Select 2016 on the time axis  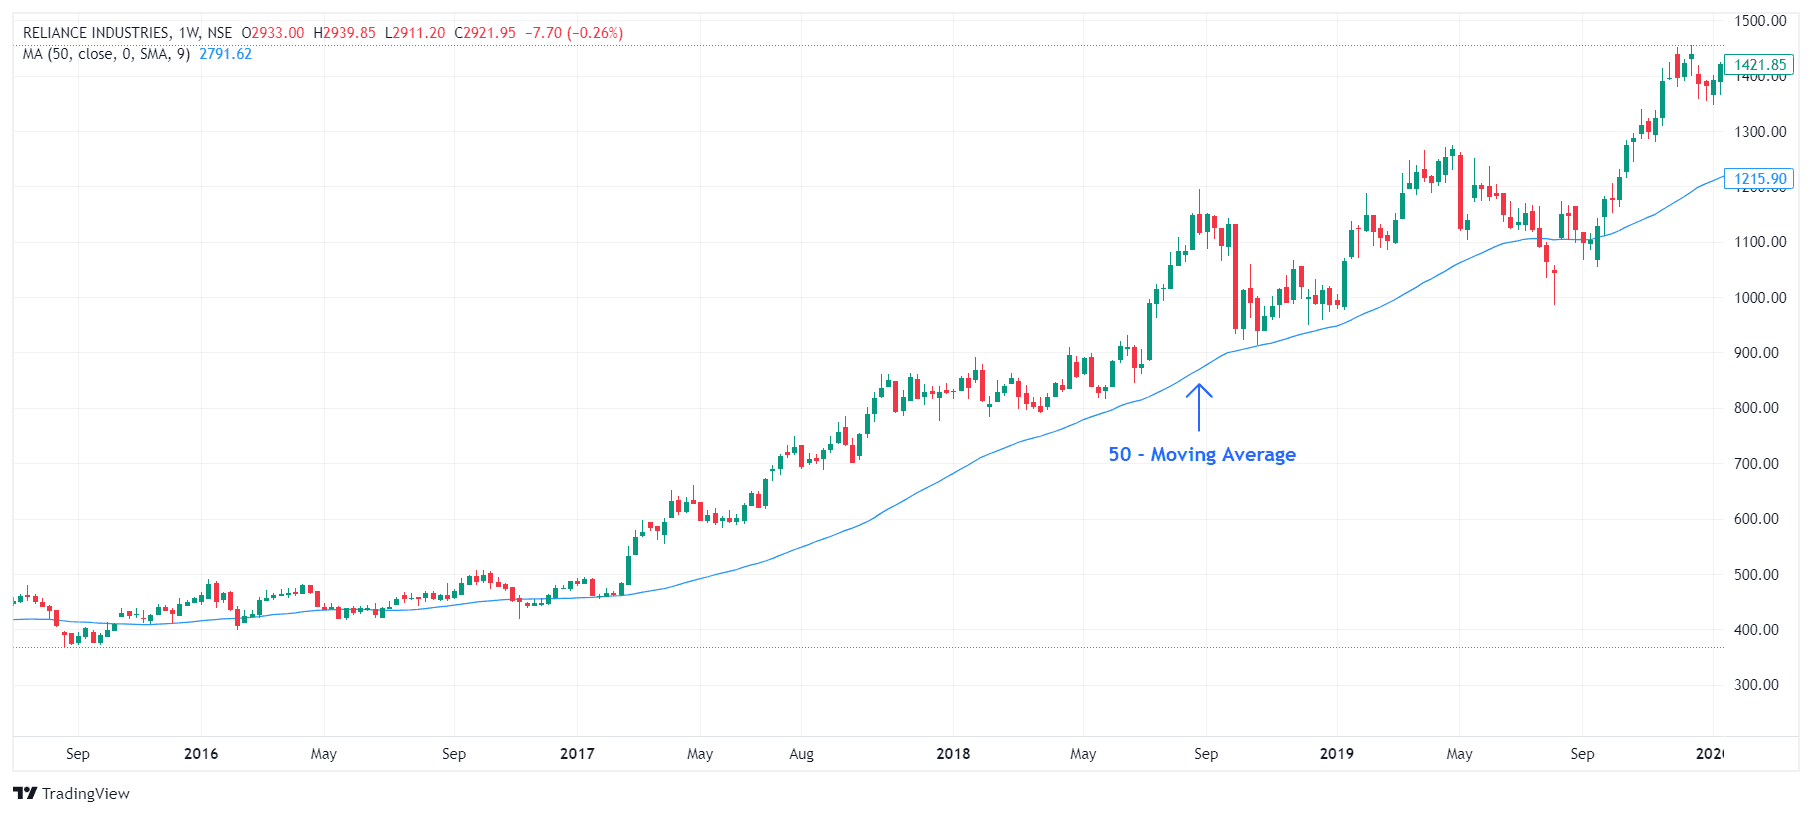point(201,754)
